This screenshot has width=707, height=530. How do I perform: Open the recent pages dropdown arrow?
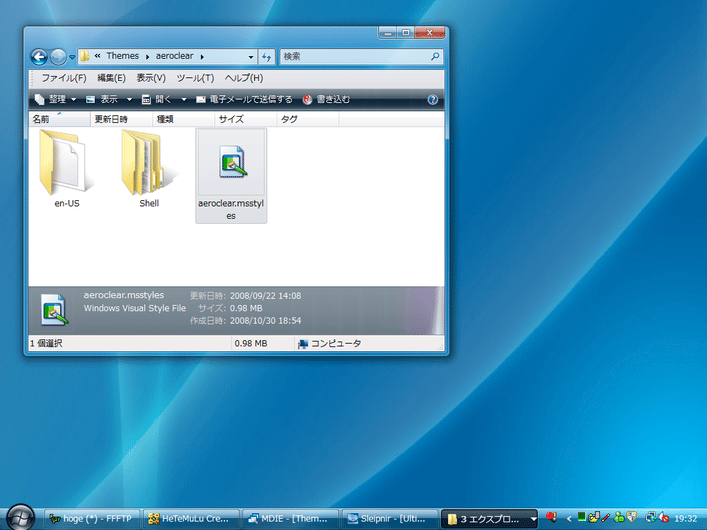(72, 57)
